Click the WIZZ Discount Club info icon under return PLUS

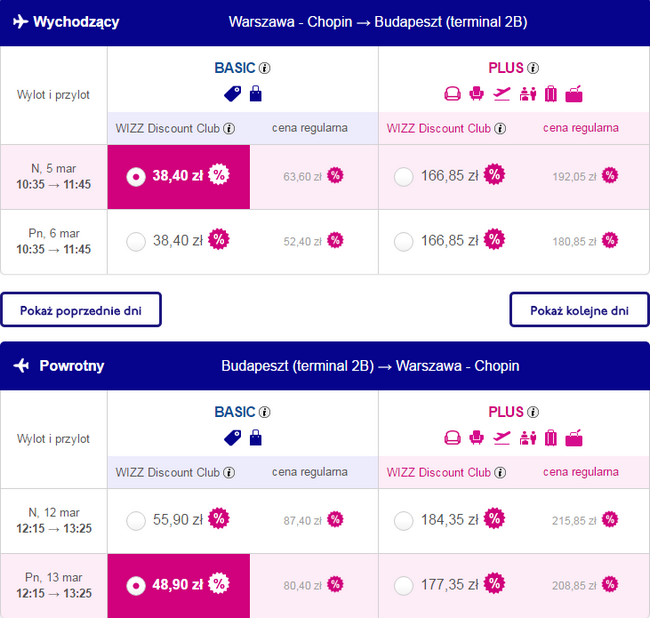[x=499, y=472]
